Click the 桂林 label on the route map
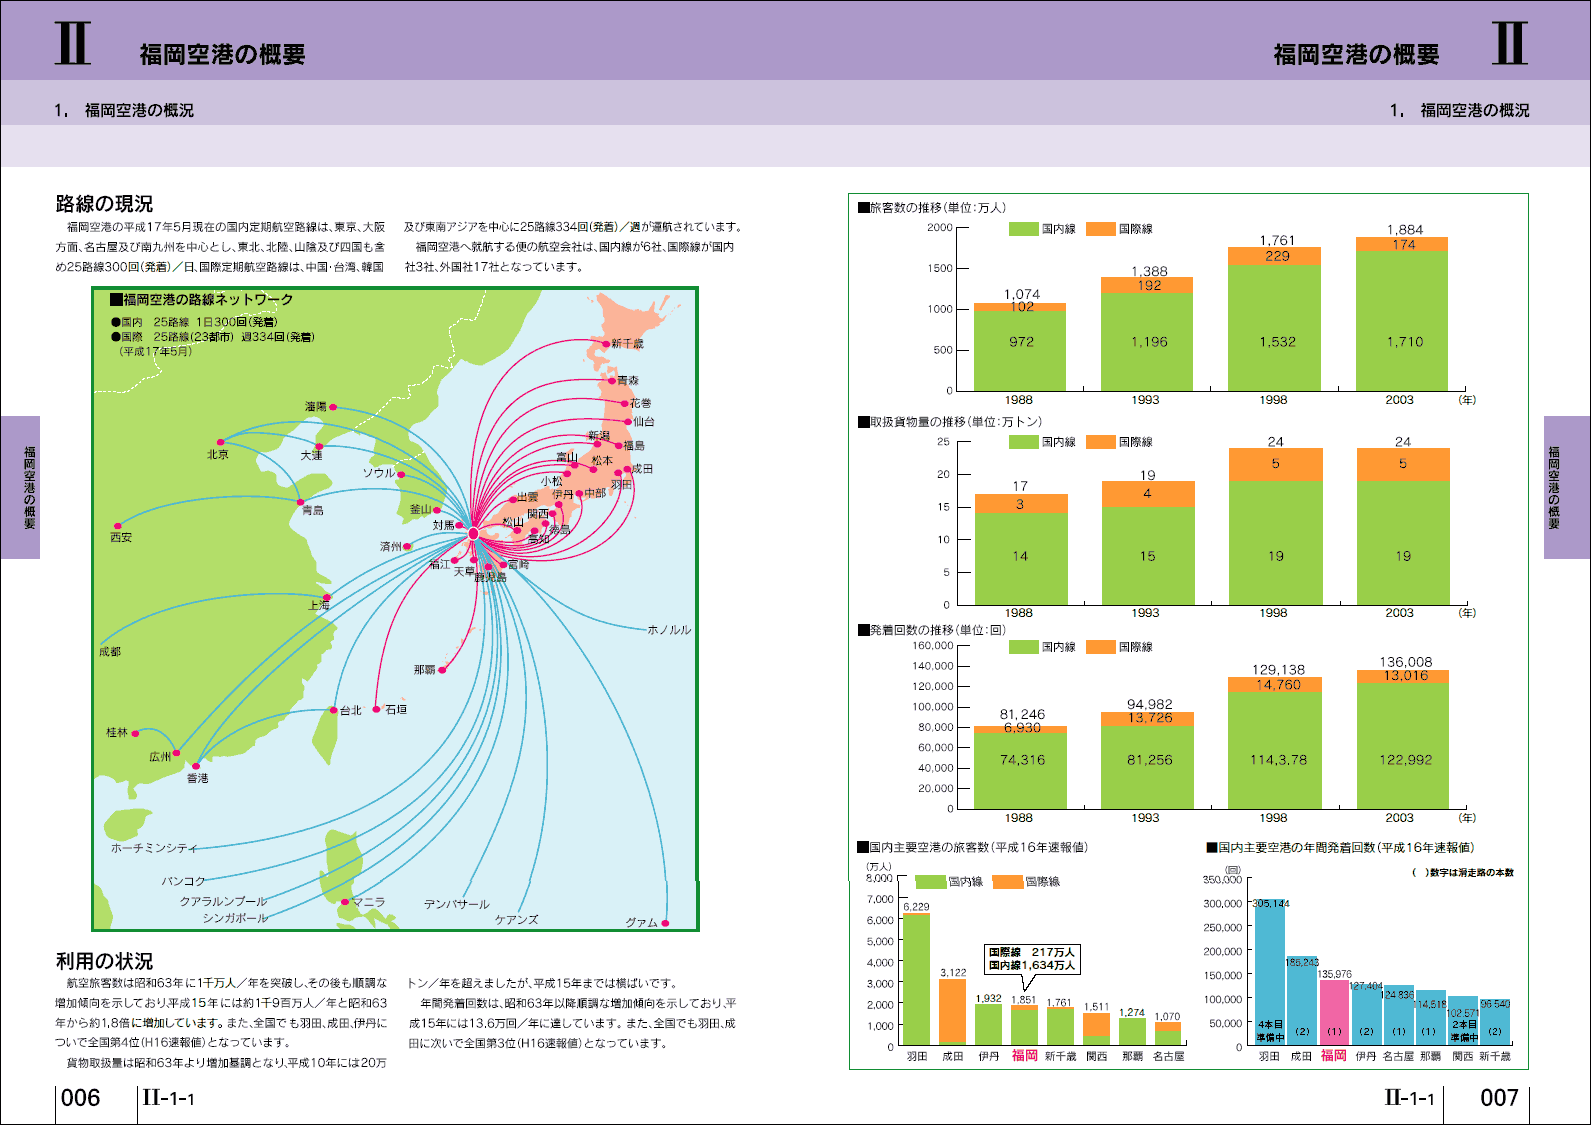 point(117,732)
